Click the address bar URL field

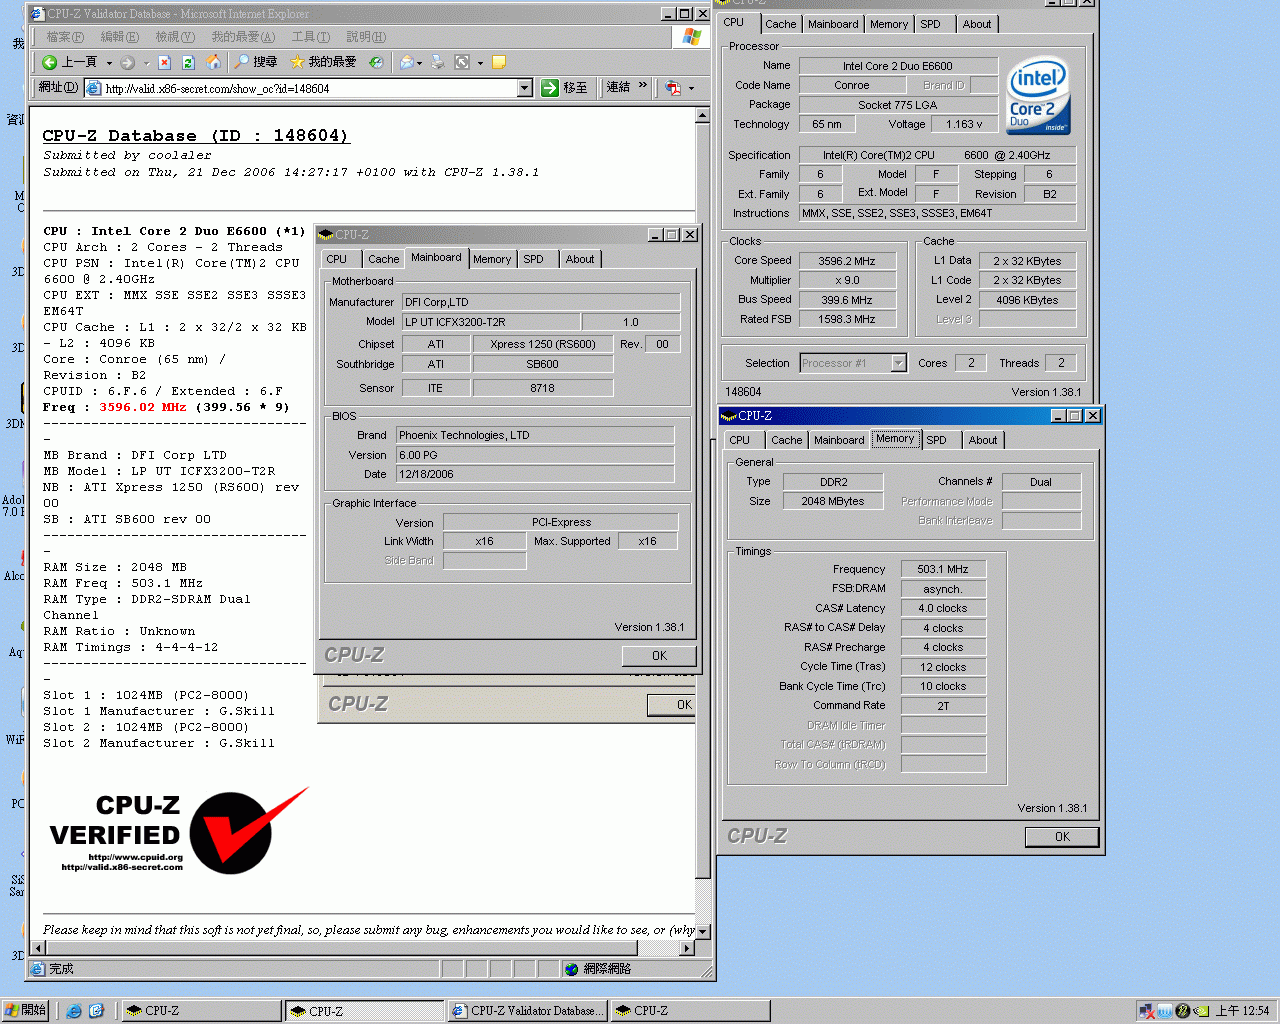click(x=310, y=88)
